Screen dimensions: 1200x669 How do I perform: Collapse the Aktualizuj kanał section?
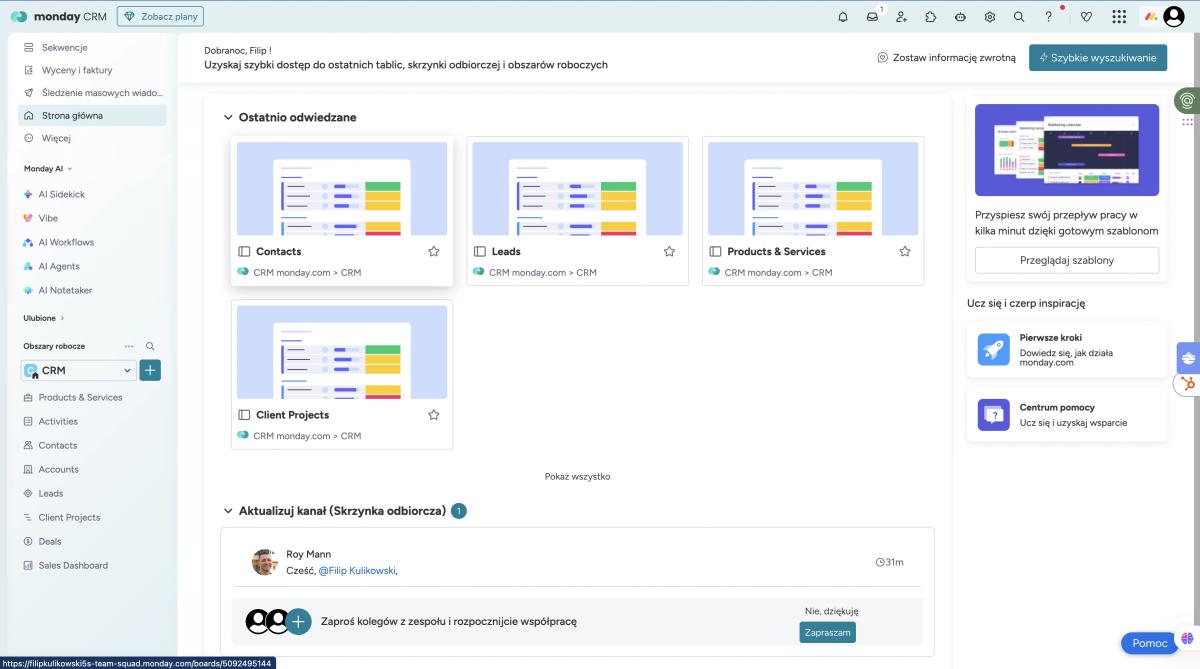tap(228, 511)
